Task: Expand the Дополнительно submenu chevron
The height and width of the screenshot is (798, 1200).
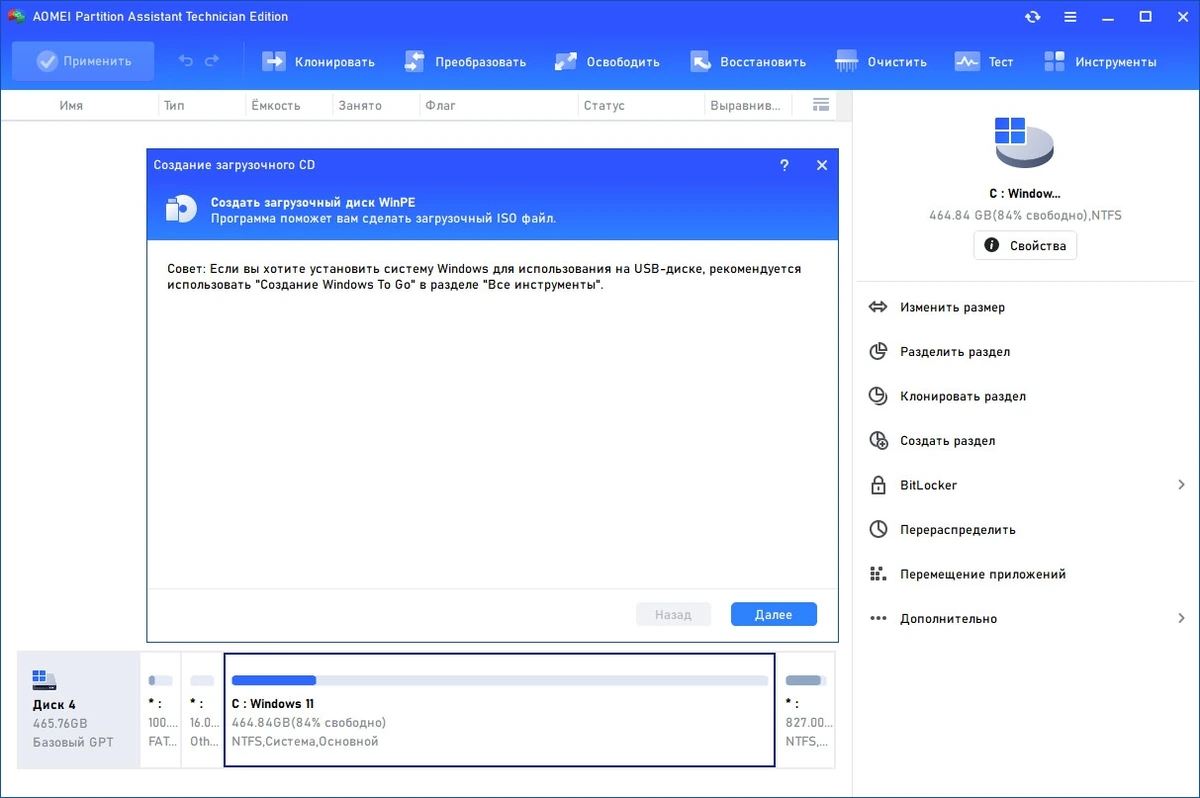Action: click(x=1181, y=618)
